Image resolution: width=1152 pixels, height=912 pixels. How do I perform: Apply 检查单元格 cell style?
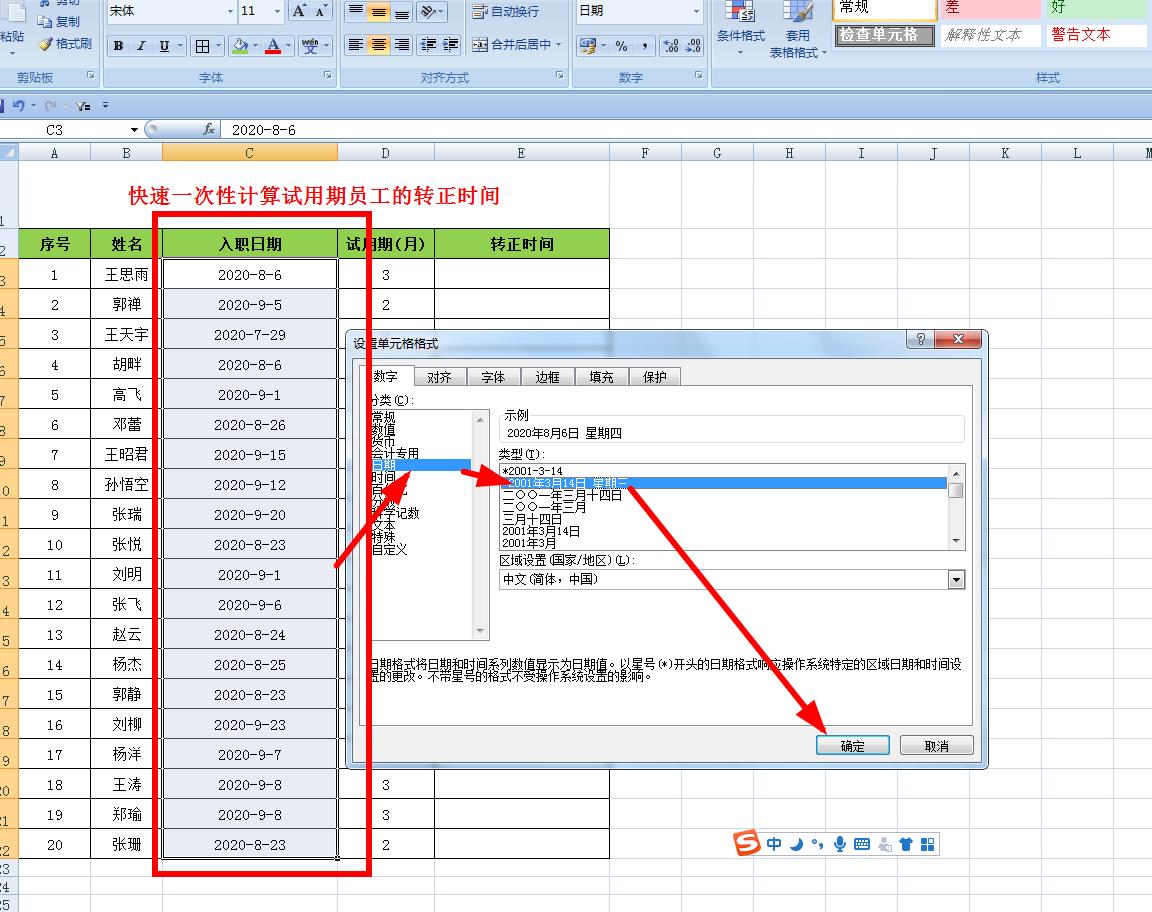(x=885, y=35)
